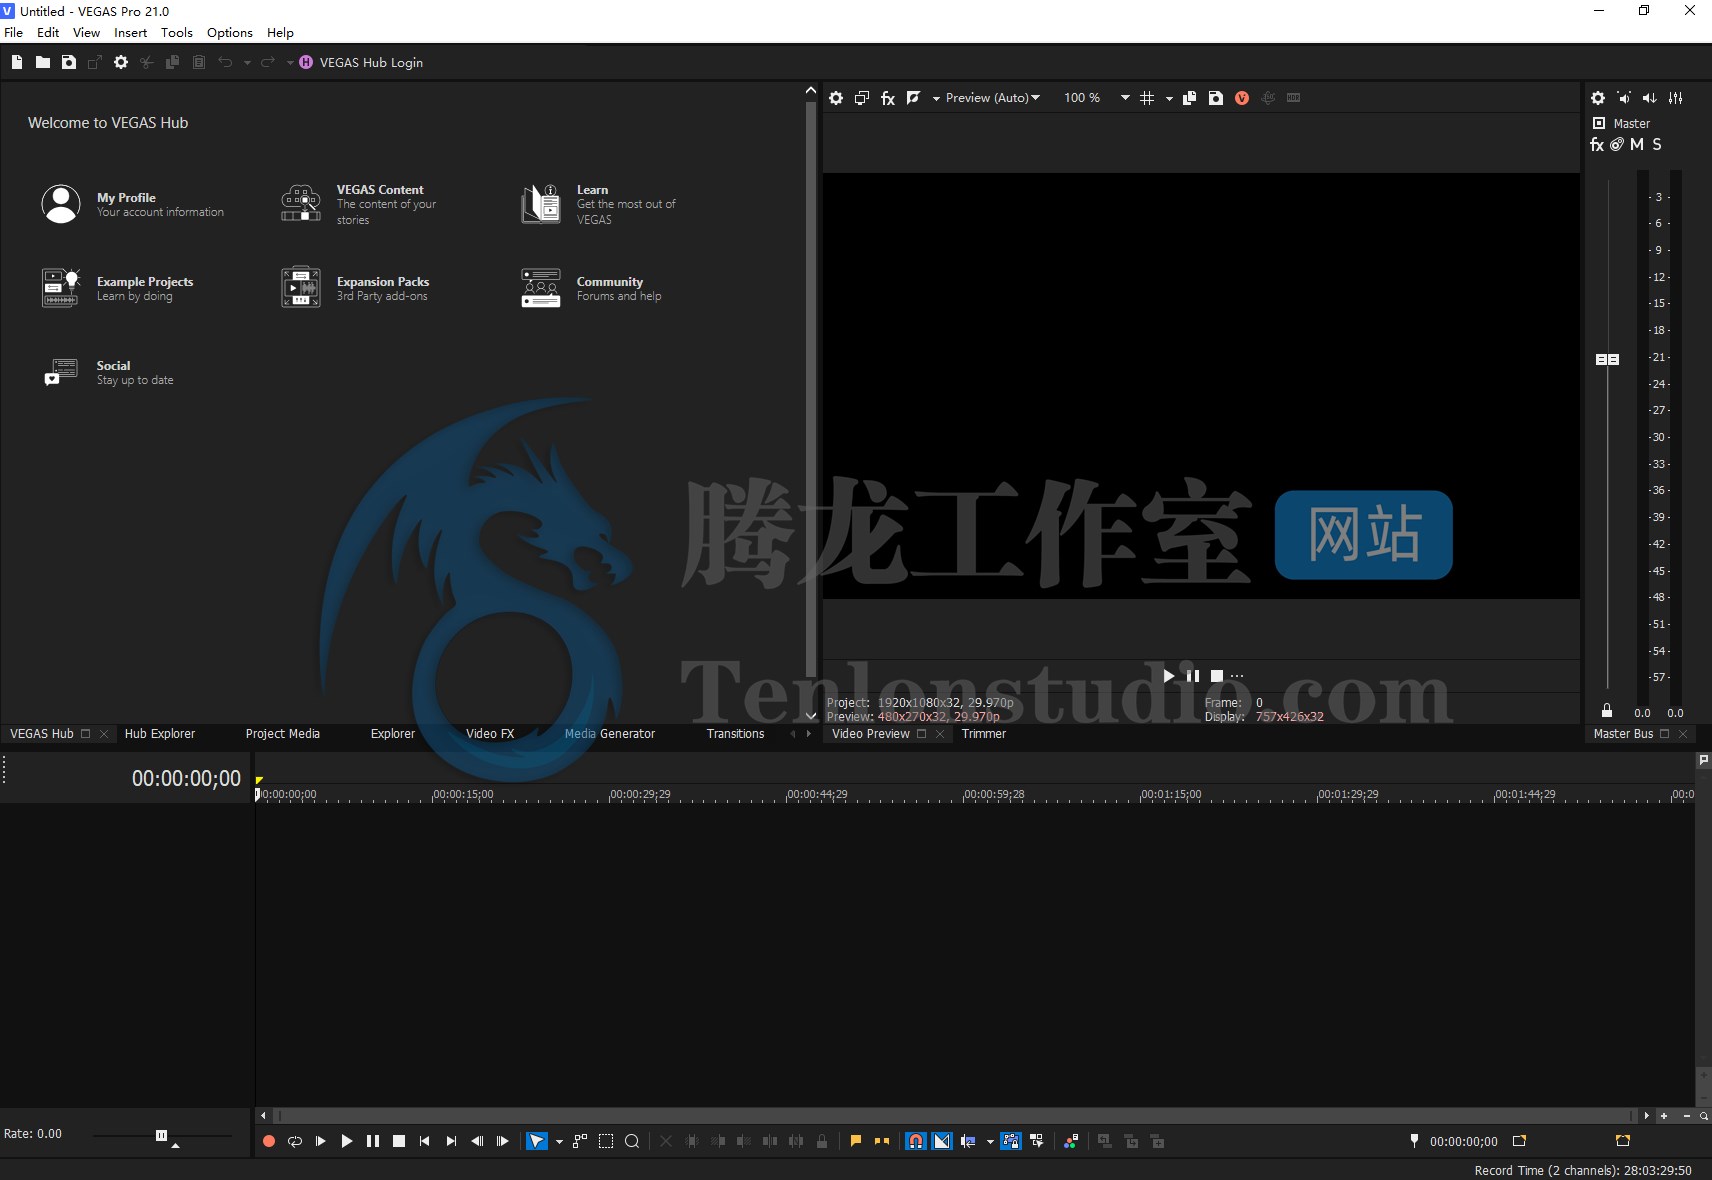
Task: Insert marker with yellow flag icon
Action: 856,1141
